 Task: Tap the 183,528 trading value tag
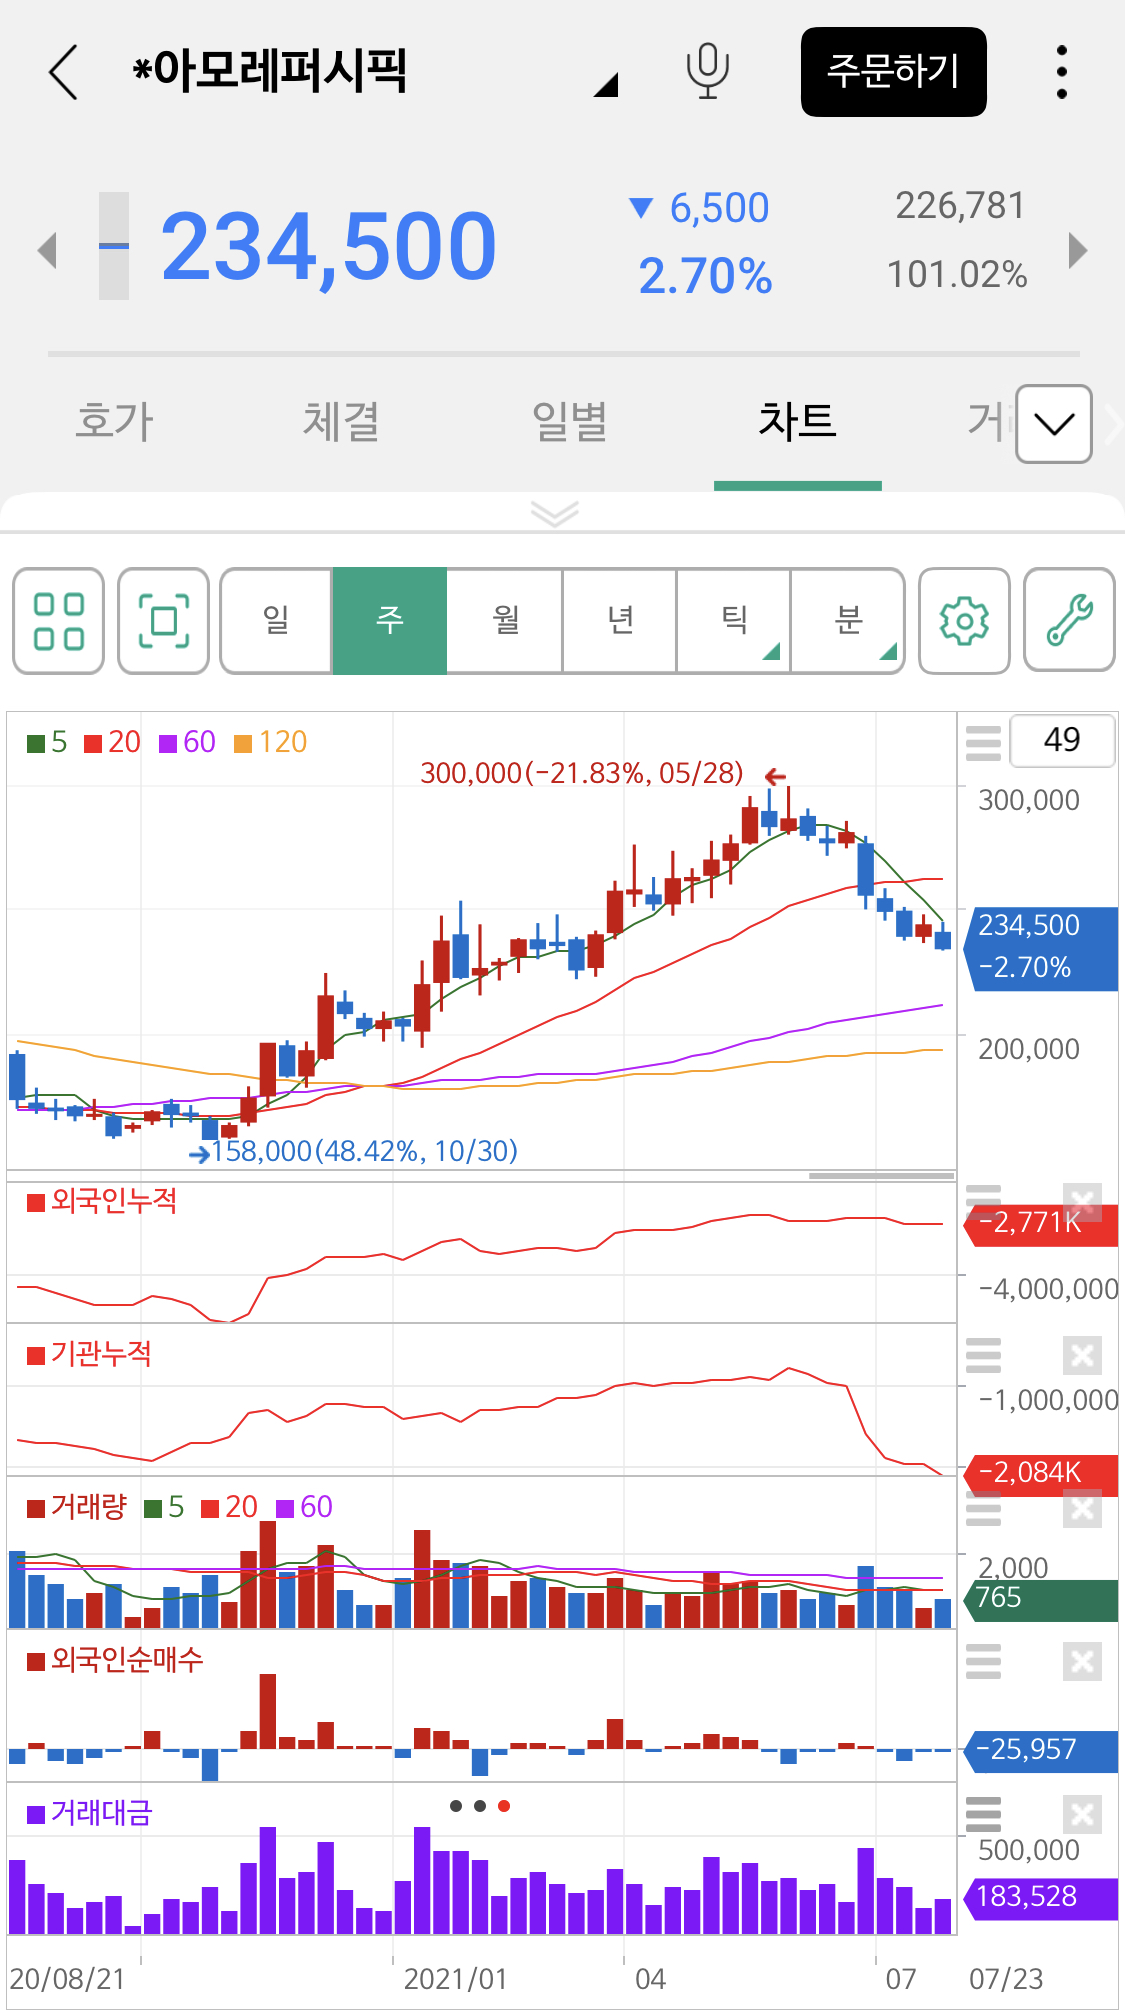pyautogui.click(x=1040, y=1897)
